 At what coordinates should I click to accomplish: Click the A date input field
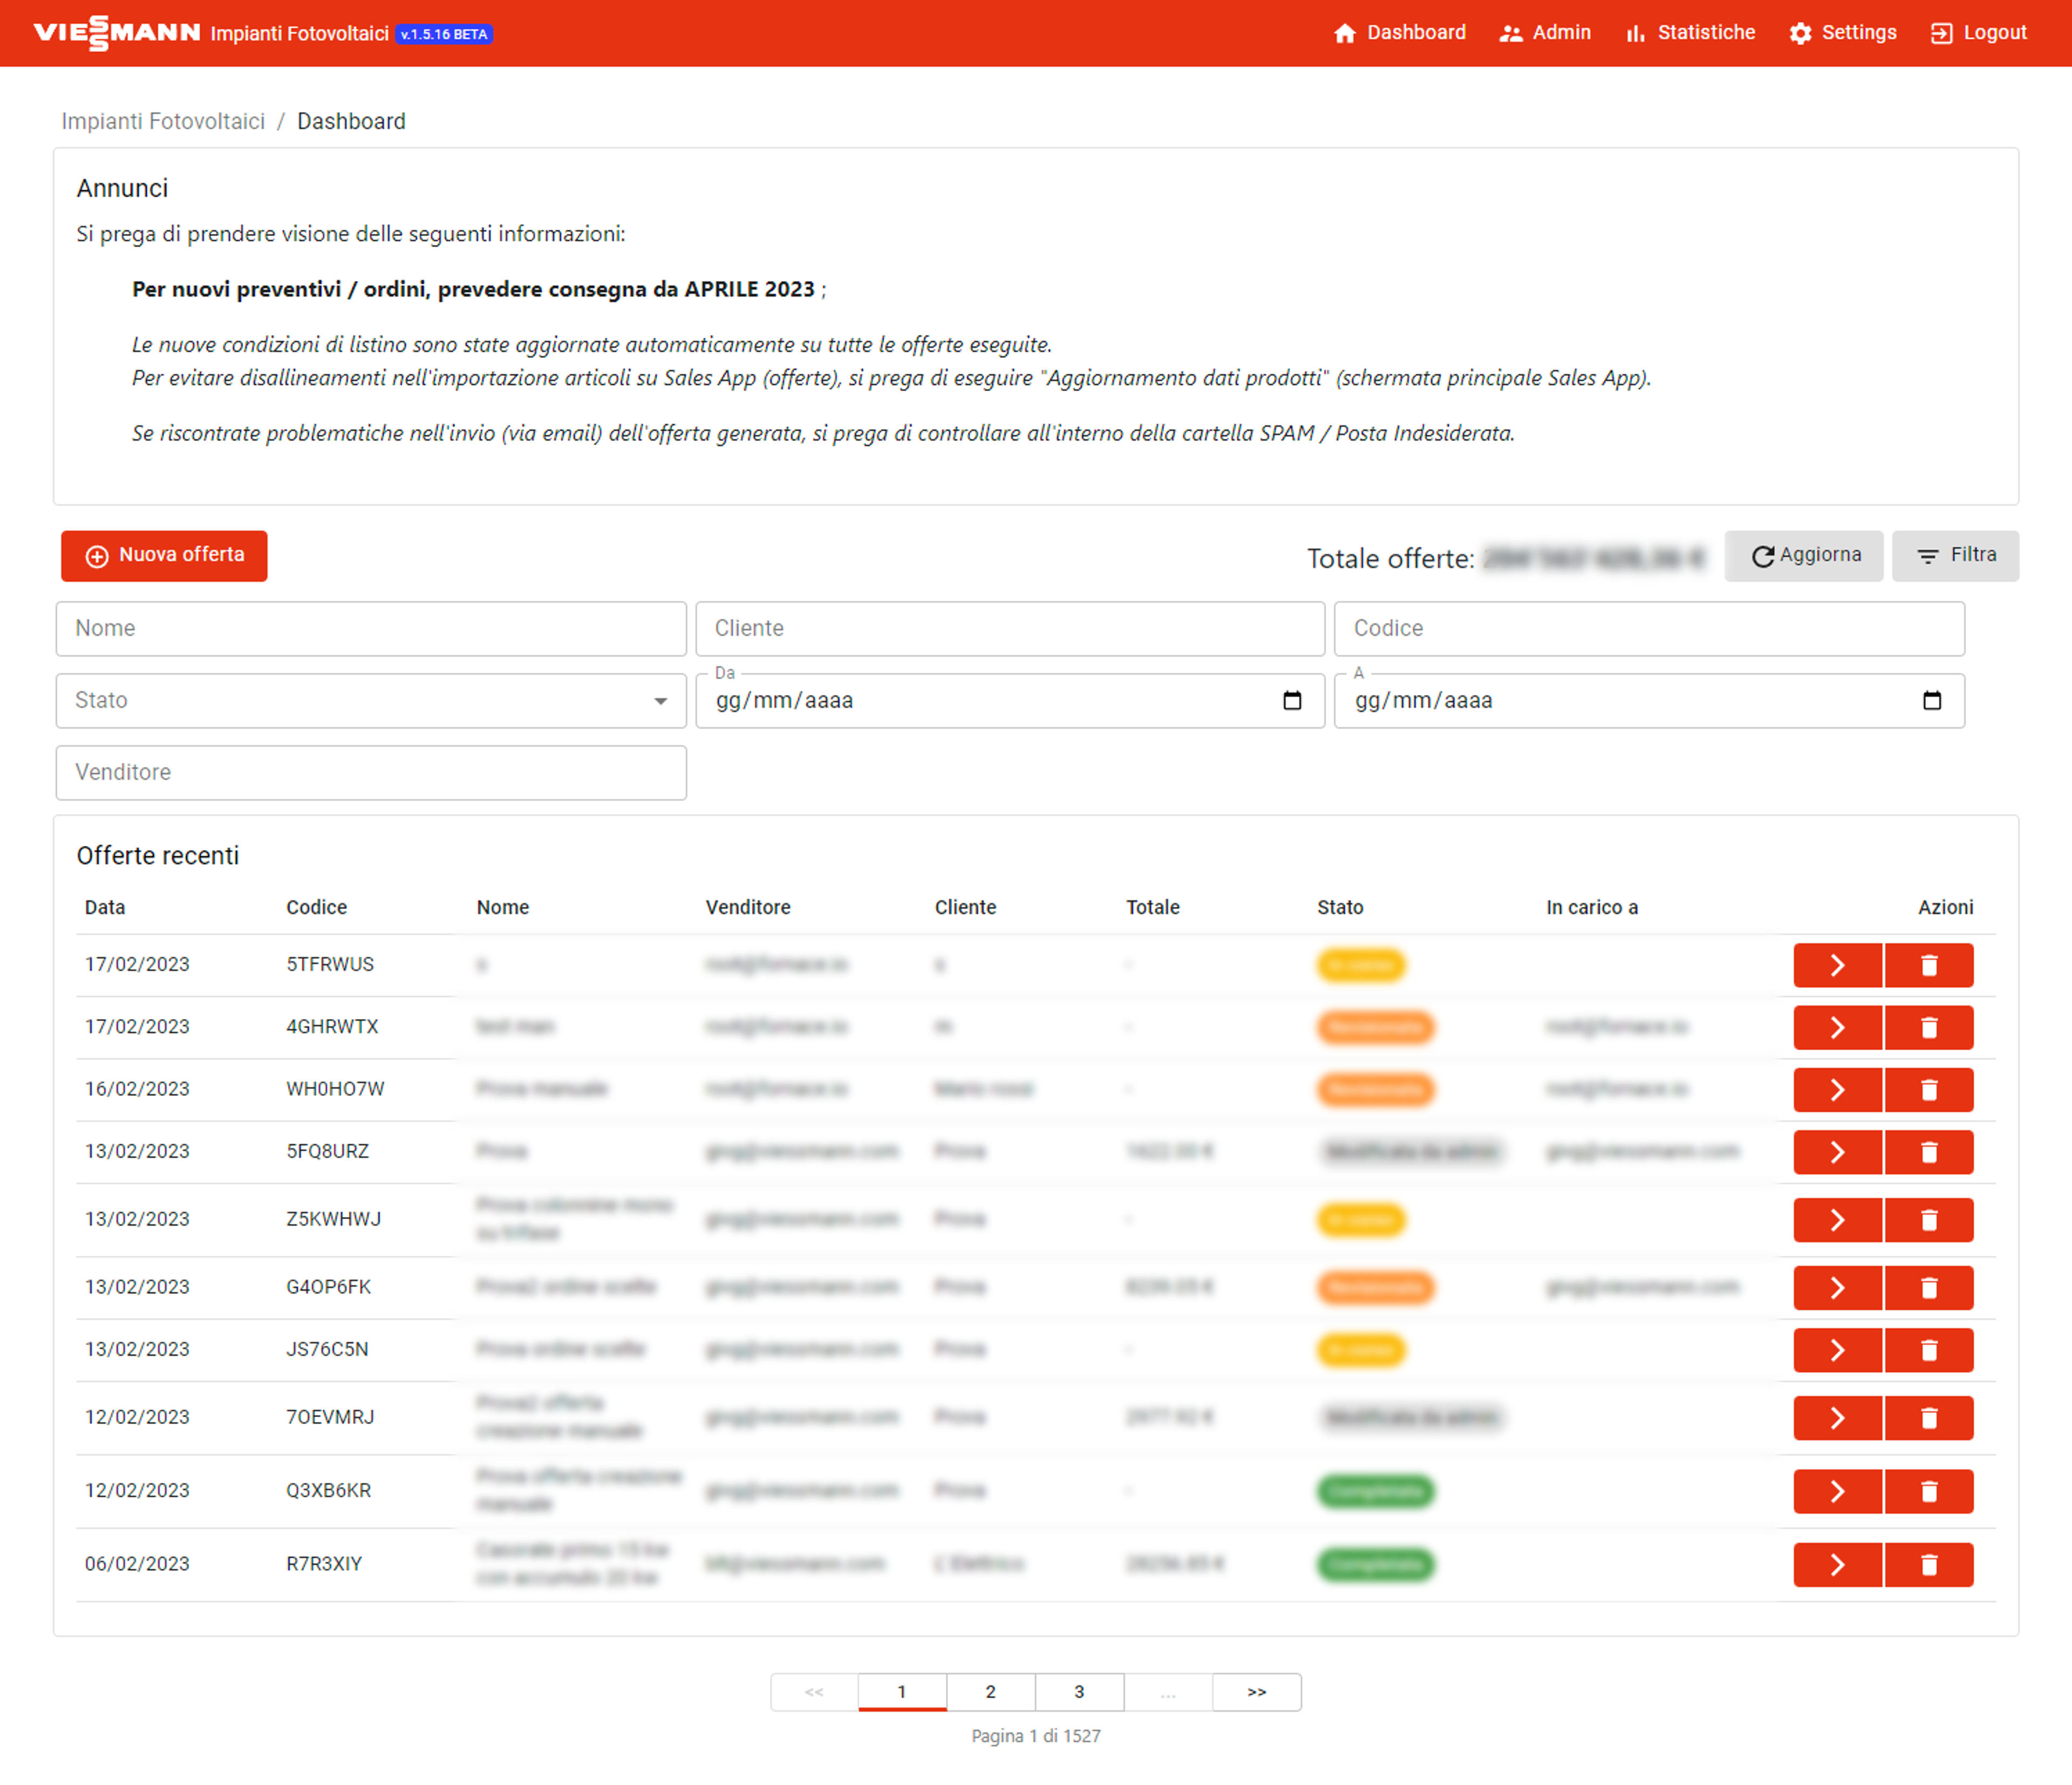1649,700
